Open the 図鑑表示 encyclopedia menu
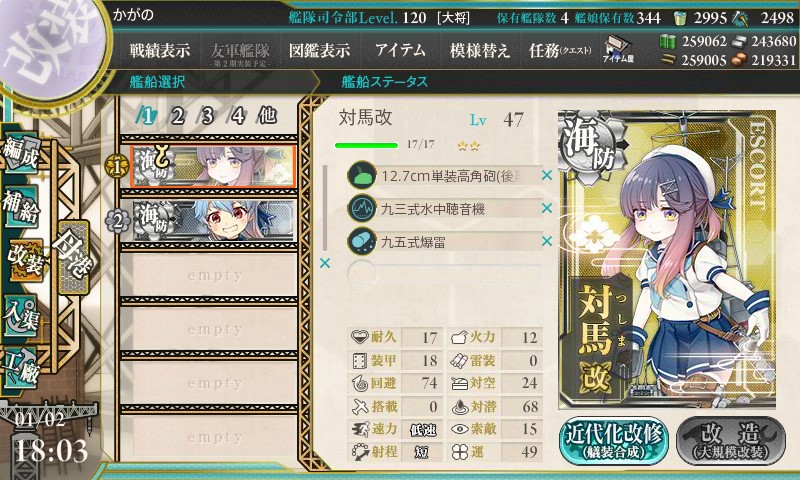Viewport: 800px width, 480px height. click(x=319, y=50)
